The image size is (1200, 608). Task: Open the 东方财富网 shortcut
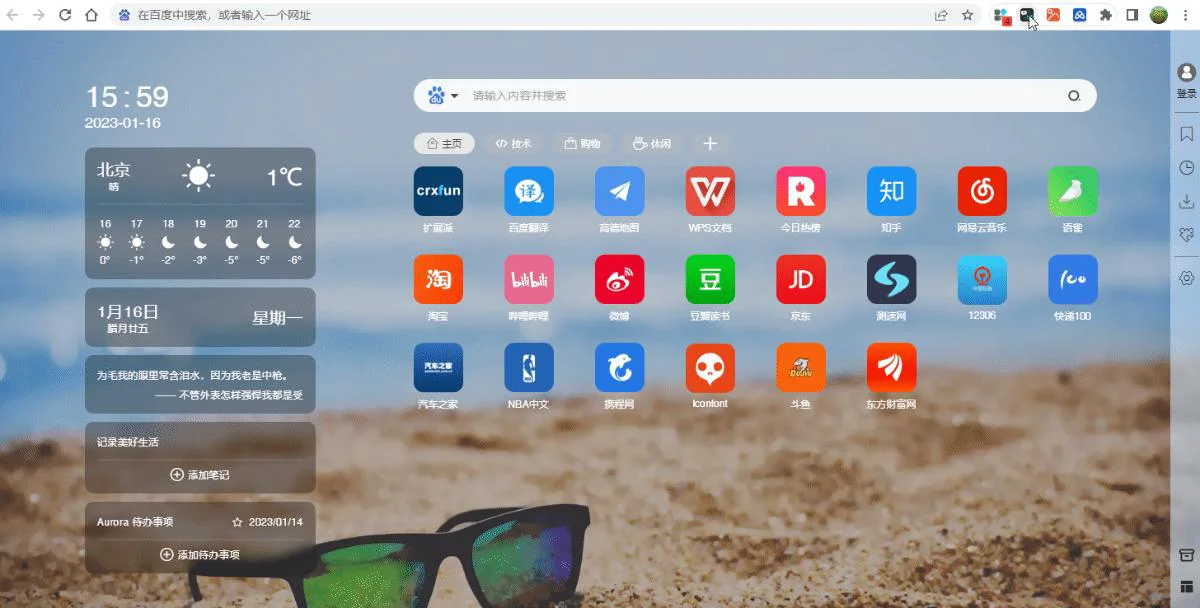click(x=891, y=368)
